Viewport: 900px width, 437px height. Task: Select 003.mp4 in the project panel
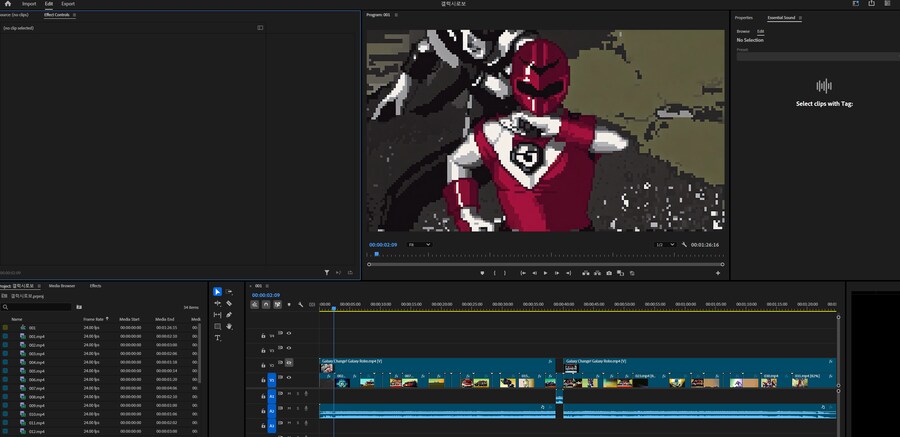[x=36, y=353]
